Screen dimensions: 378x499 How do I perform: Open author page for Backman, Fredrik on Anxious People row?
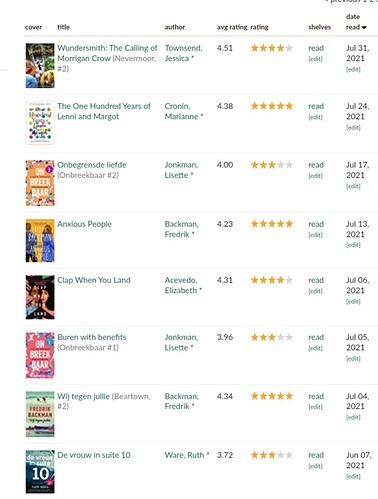click(x=181, y=229)
